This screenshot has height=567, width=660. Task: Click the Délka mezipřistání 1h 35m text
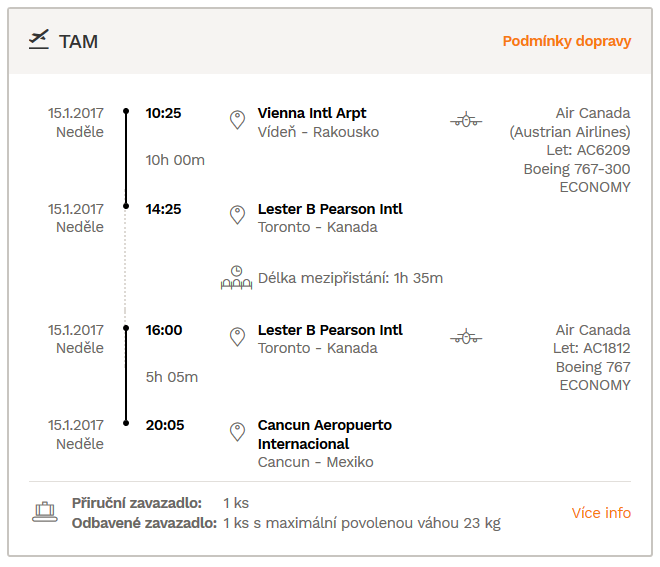pyautogui.click(x=350, y=278)
